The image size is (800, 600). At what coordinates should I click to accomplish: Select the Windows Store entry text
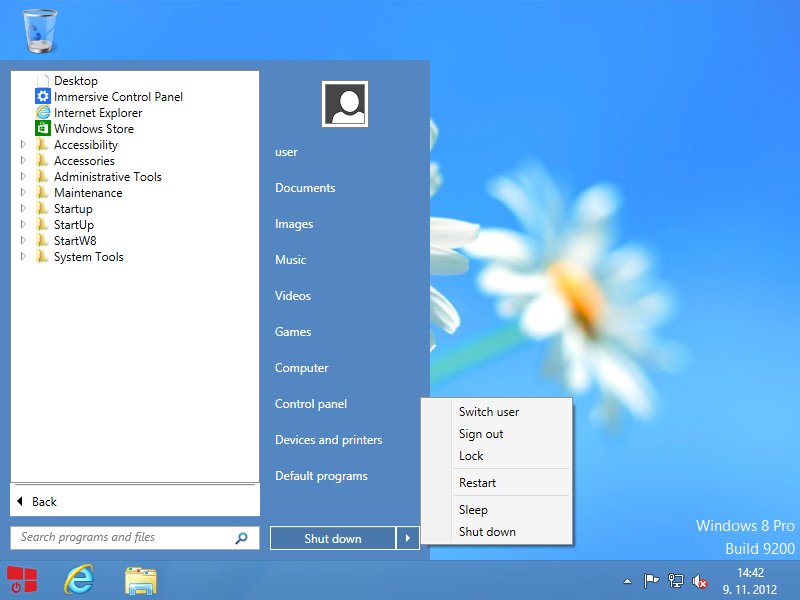pos(94,129)
